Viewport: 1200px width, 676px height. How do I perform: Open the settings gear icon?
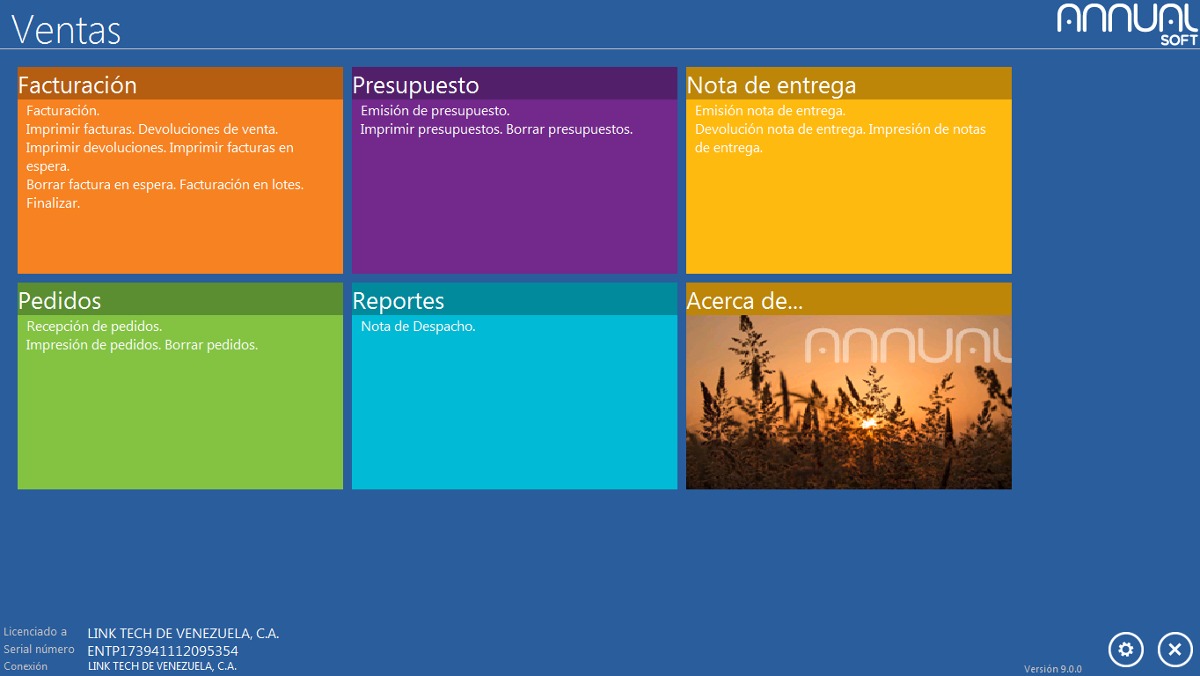1125,649
